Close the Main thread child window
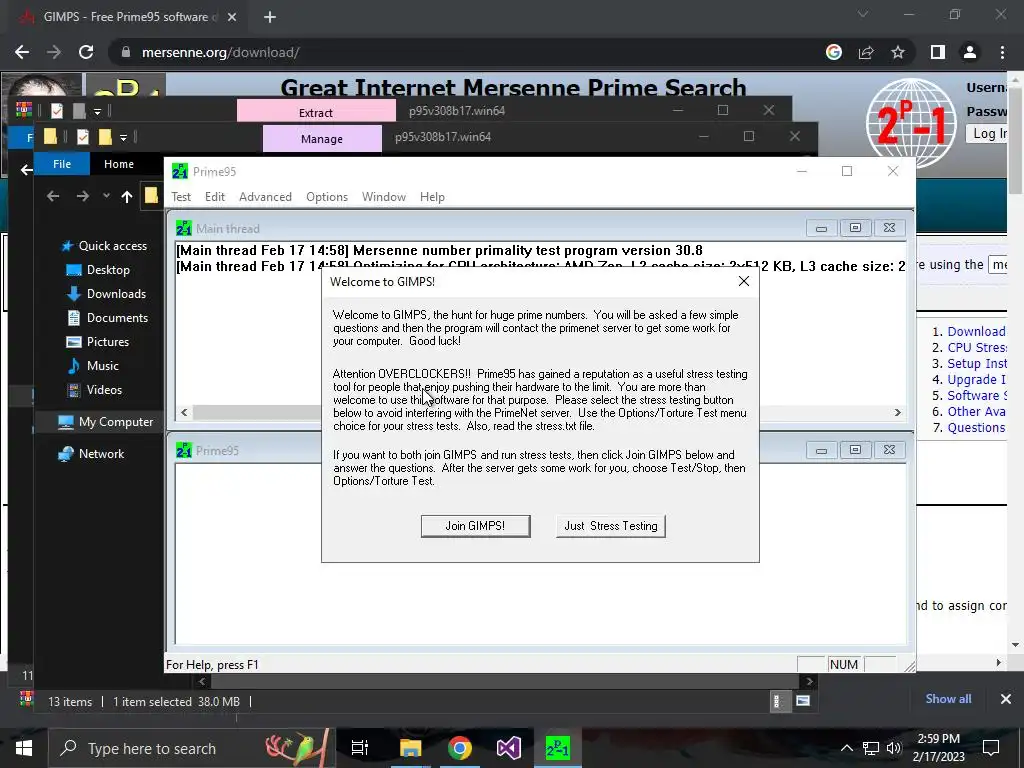This screenshot has height=768, width=1024. pyautogui.click(x=889, y=228)
